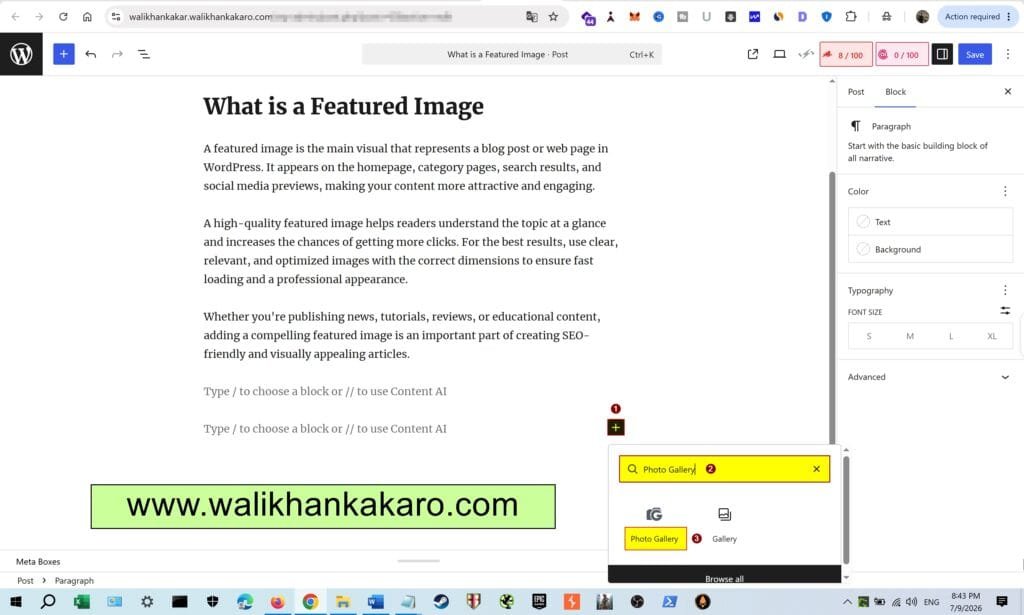Click the 'Post' breadcrumb at the bottom

click(25, 580)
